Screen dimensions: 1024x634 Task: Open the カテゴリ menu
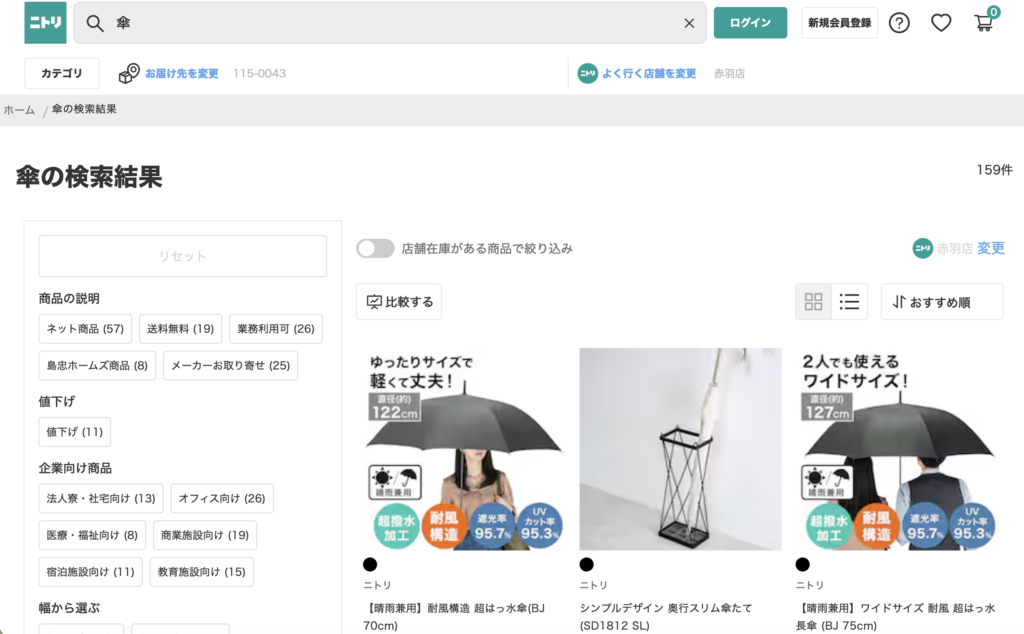click(x=62, y=73)
